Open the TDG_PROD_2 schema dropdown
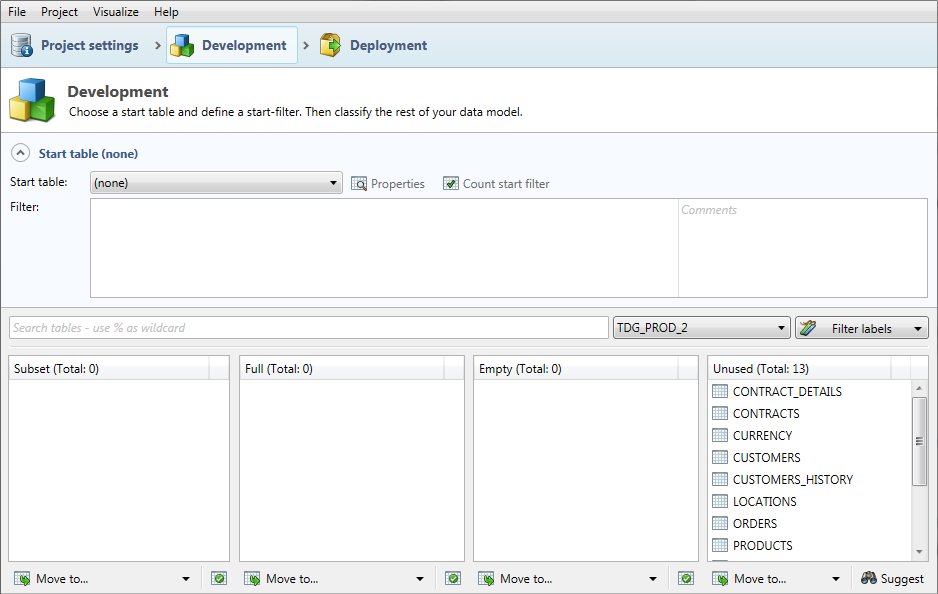The height and width of the screenshot is (594, 938). pyautogui.click(x=701, y=328)
